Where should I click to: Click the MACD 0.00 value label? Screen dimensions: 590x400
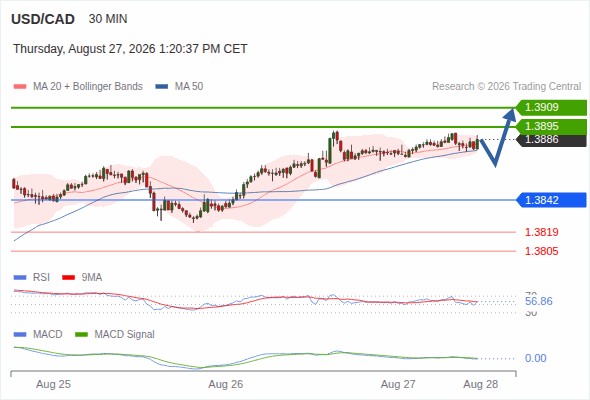coord(535,358)
